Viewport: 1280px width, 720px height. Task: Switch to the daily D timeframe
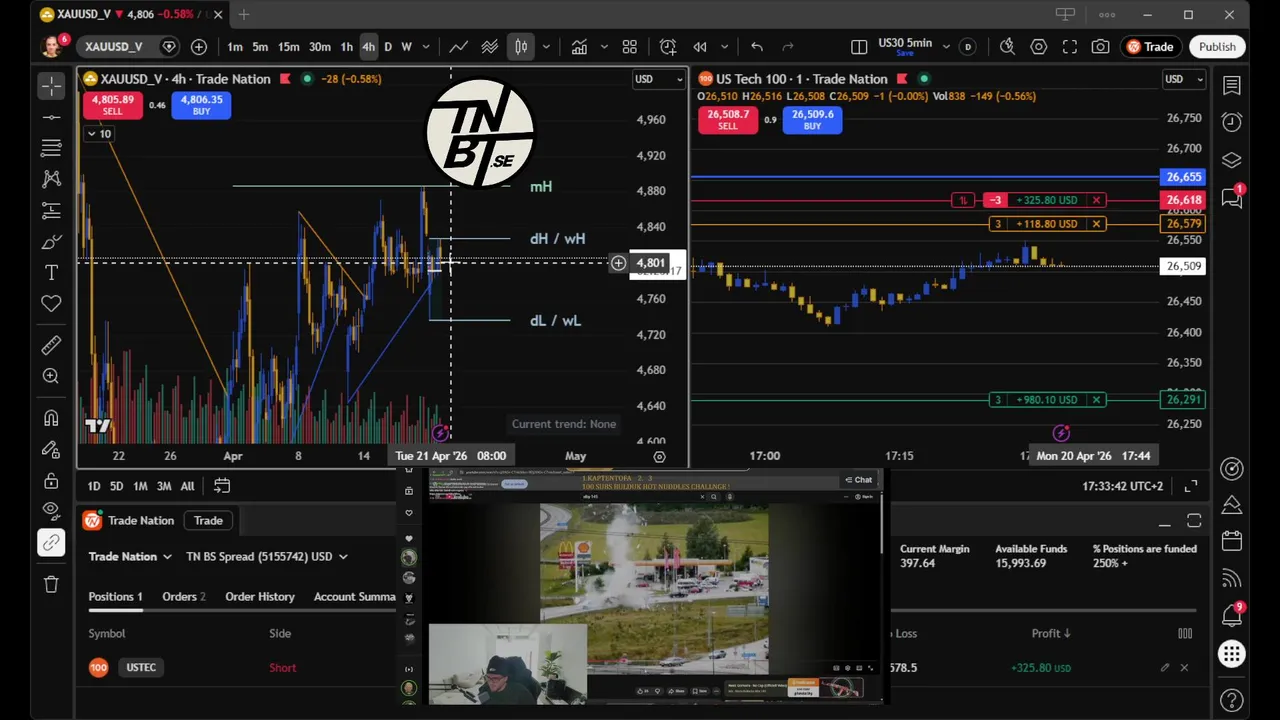pyautogui.click(x=388, y=47)
